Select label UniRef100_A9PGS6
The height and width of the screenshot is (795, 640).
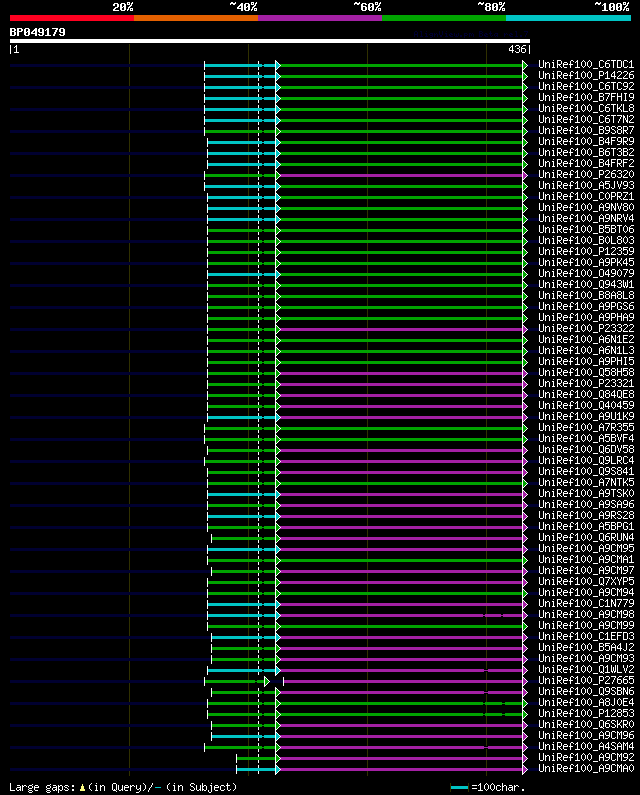point(586,307)
